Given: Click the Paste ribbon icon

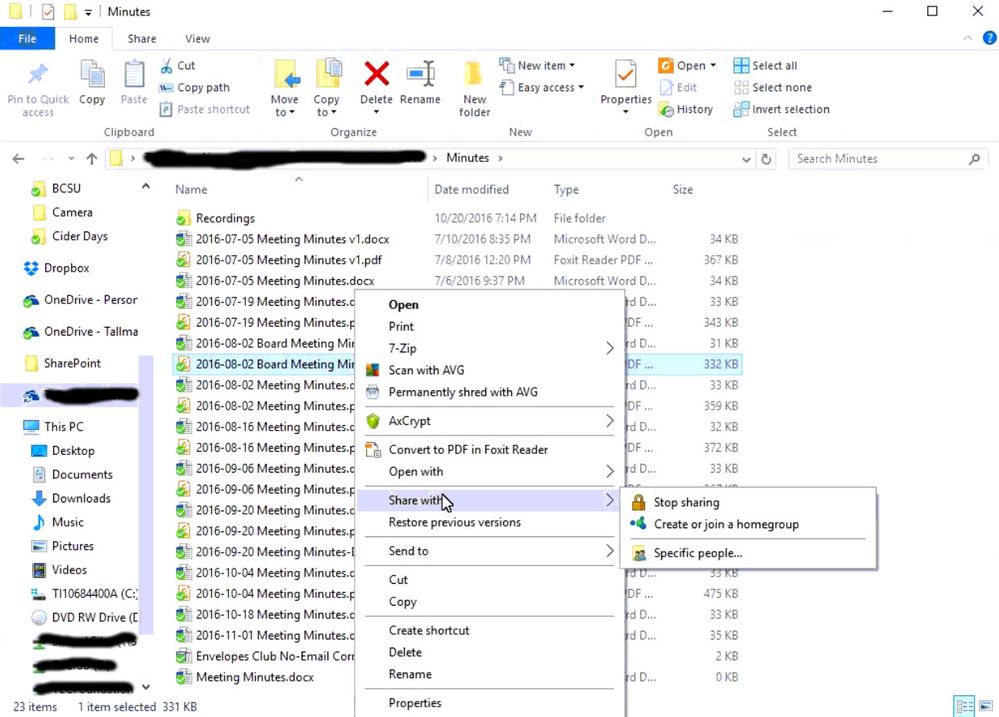Looking at the screenshot, I should point(134,75).
